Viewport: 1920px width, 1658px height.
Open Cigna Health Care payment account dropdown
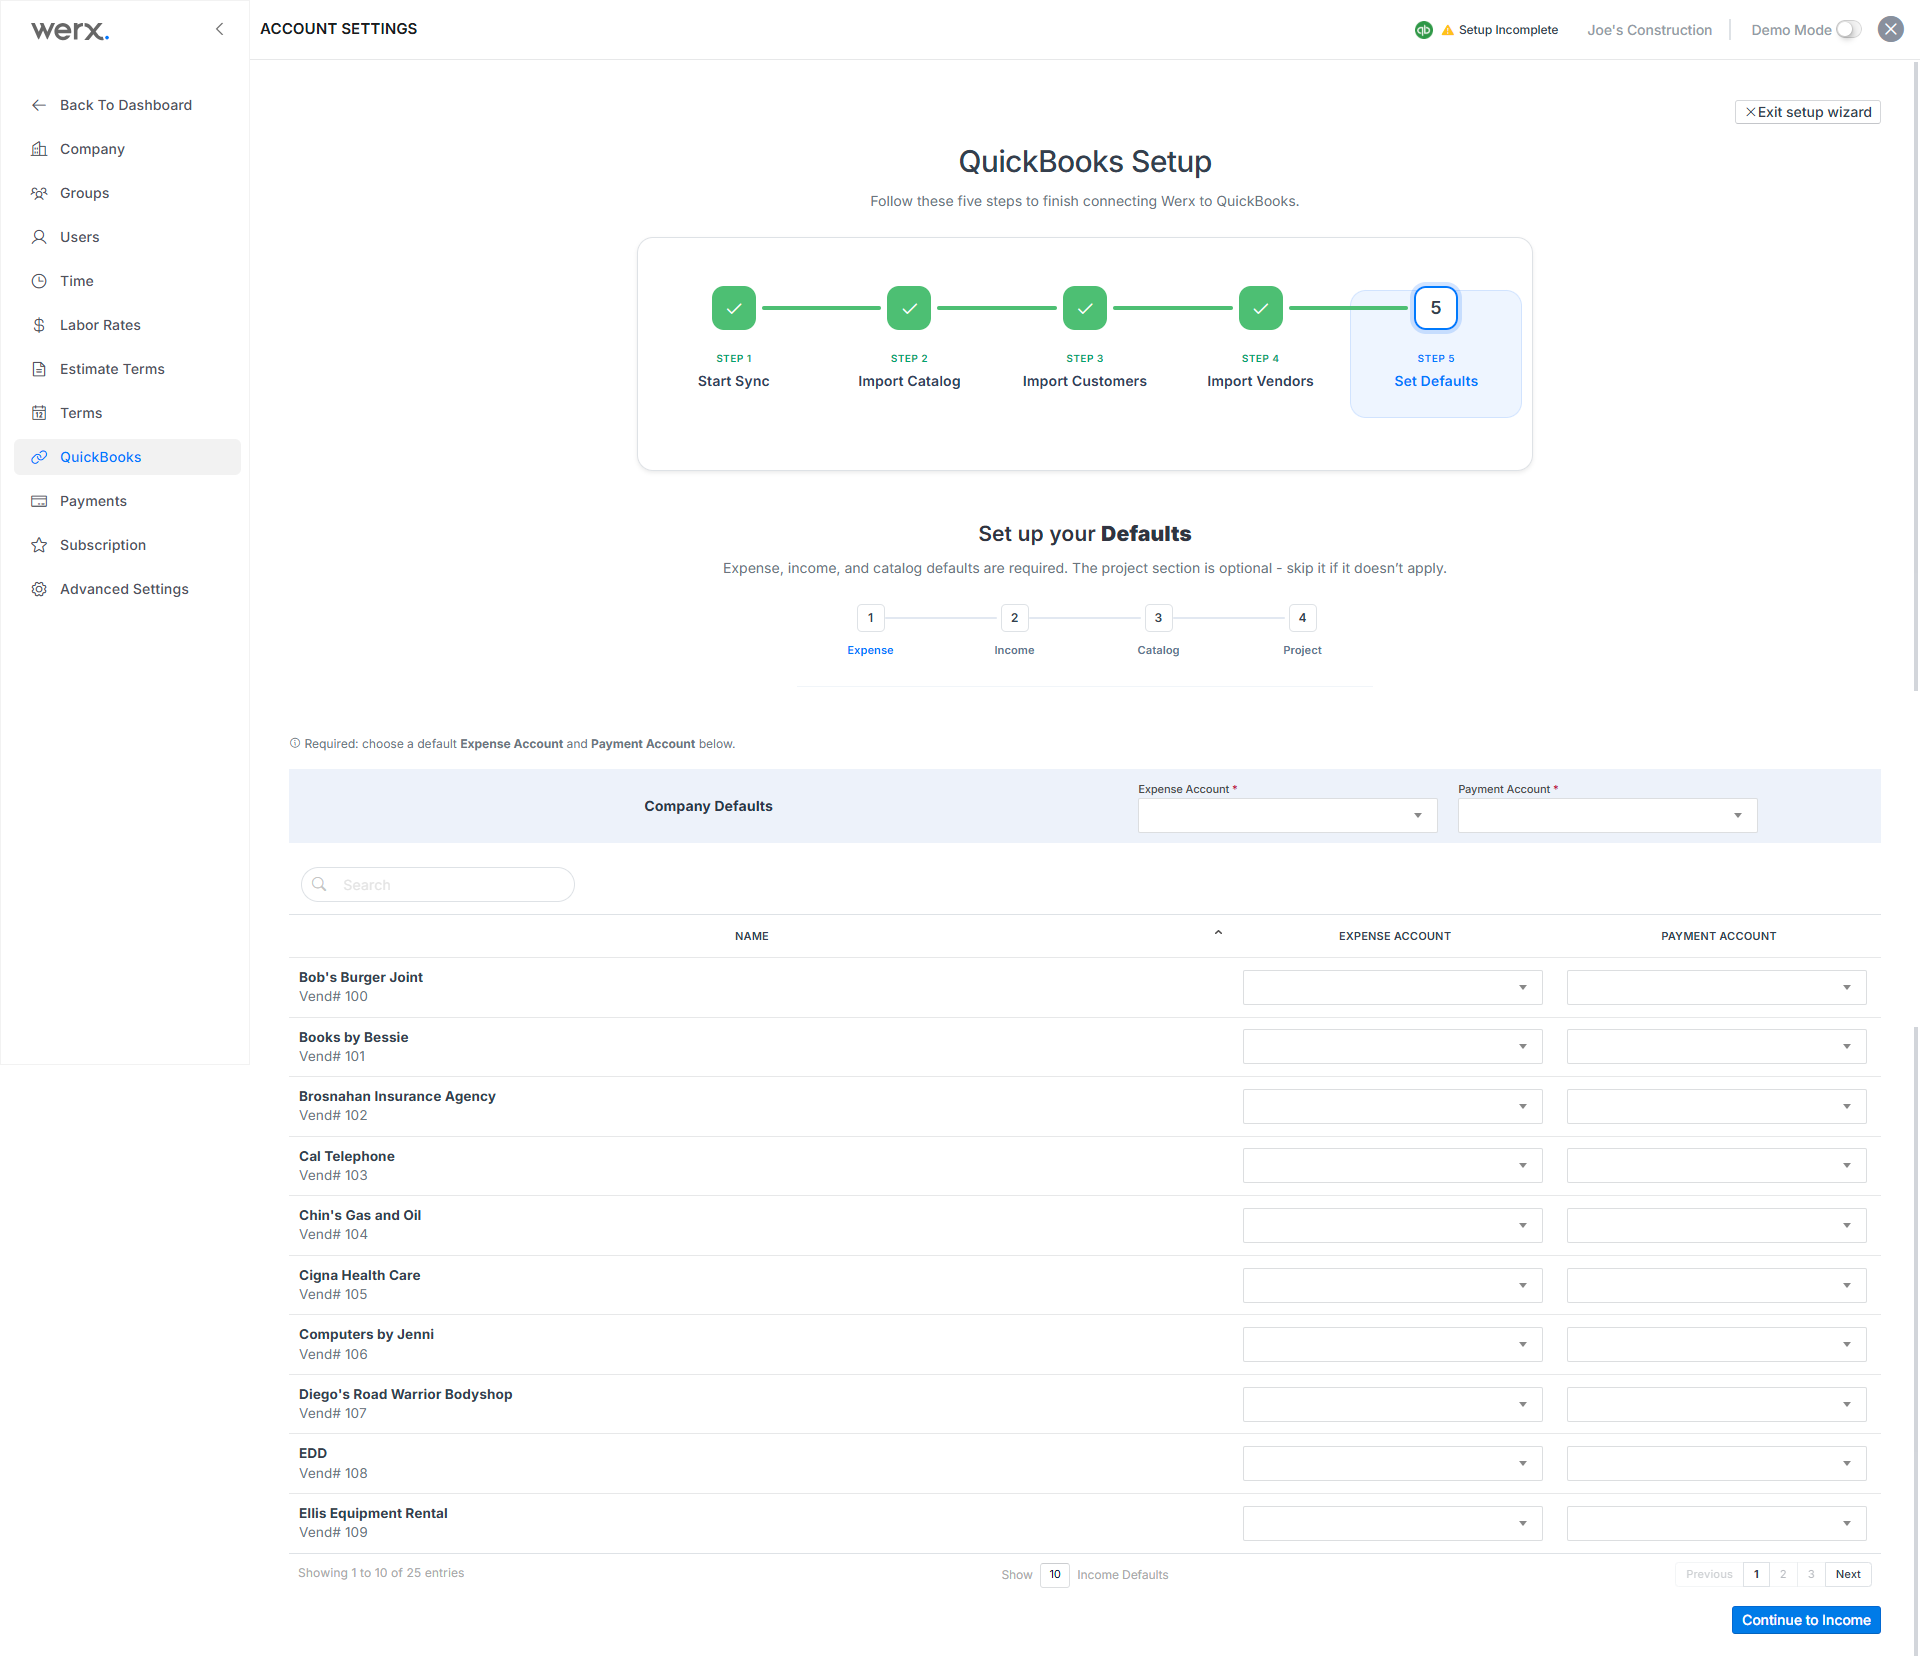(1717, 1286)
